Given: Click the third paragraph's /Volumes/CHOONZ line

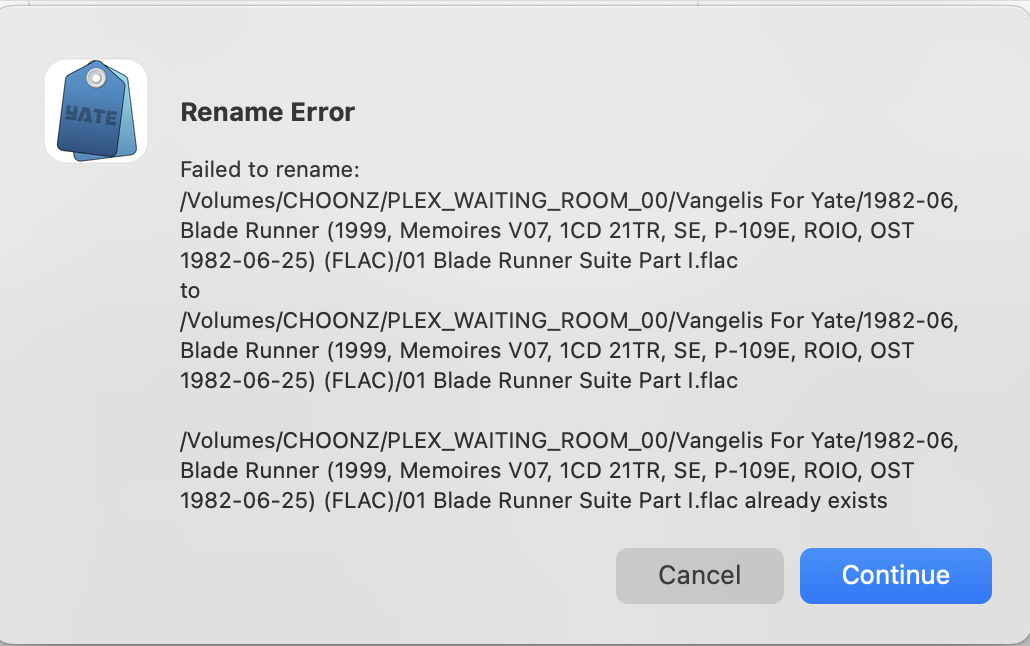Looking at the screenshot, I should click(569, 440).
